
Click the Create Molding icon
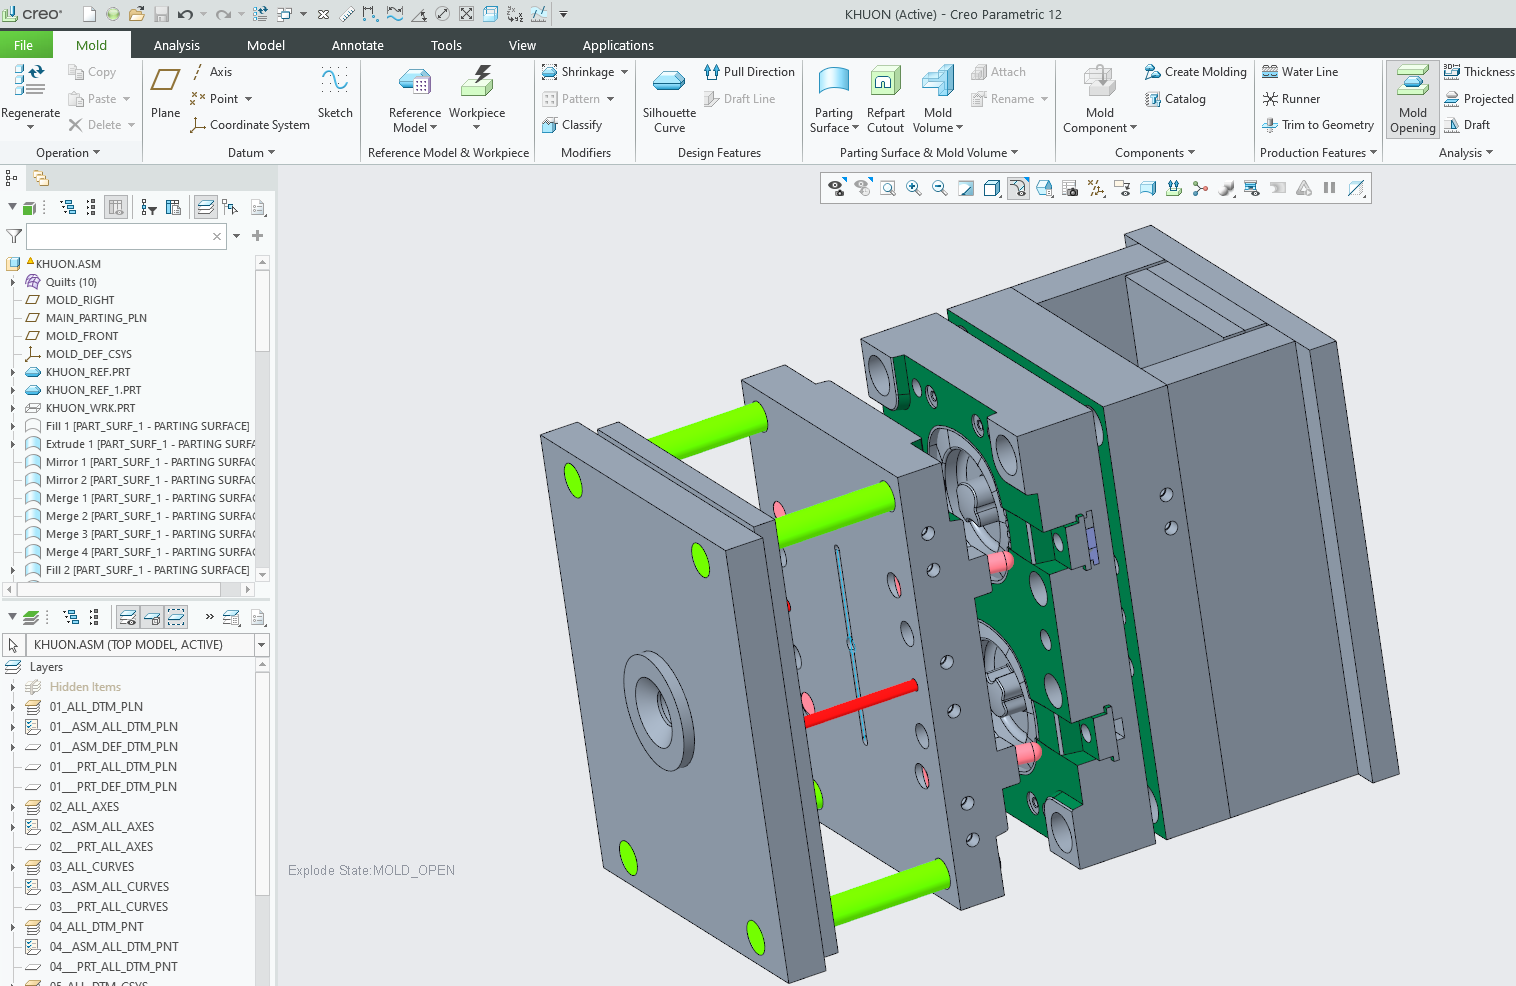click(1153, 72)
